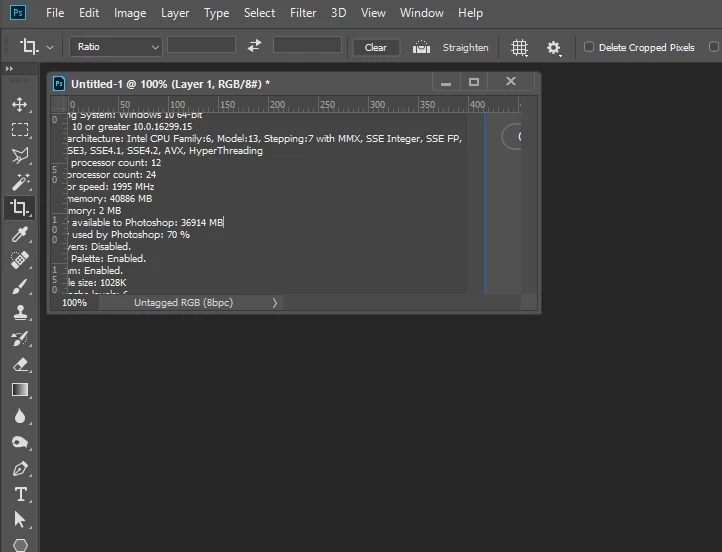Select the Clone Stamp tool
The width and height of the screenshot is (722, 552).
(x=20, y=312)
